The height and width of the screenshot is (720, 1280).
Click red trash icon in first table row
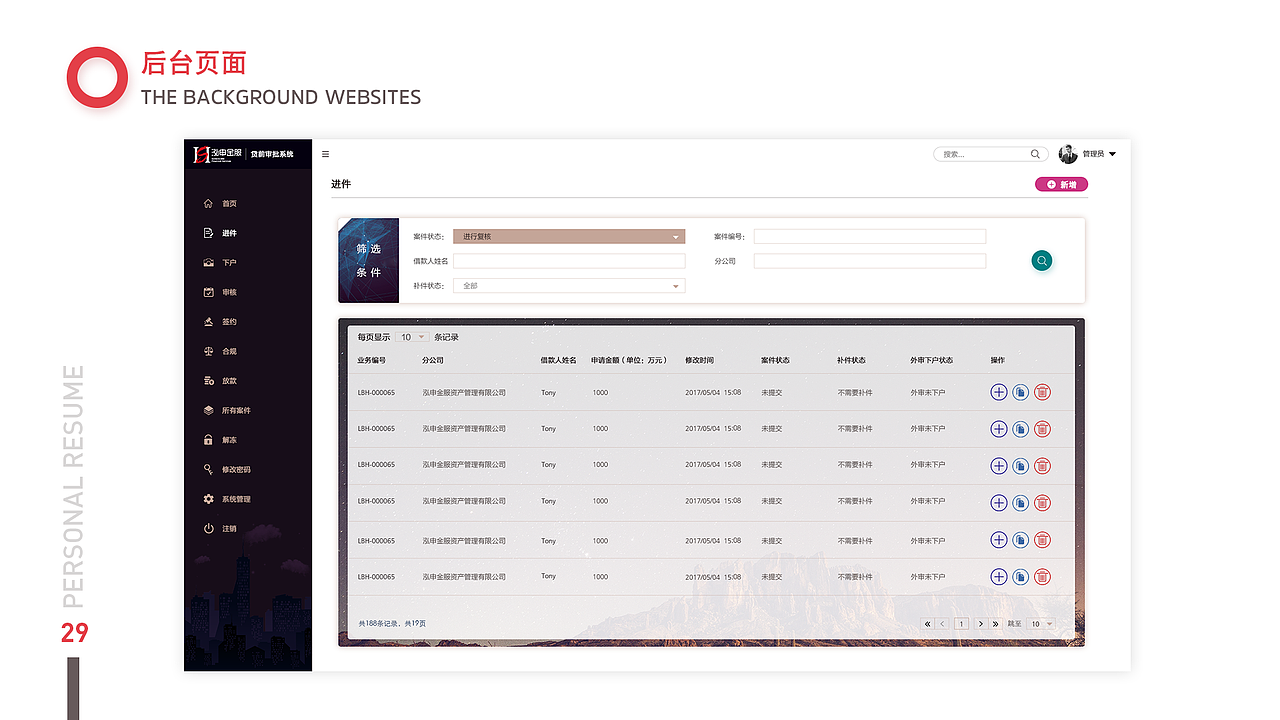[1042, 392]
